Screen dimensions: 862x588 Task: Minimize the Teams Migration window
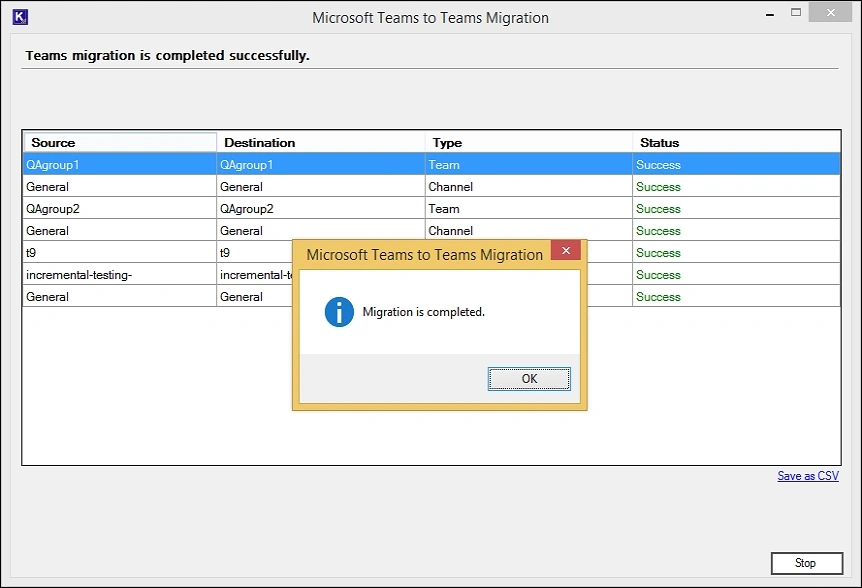point(770,14)
